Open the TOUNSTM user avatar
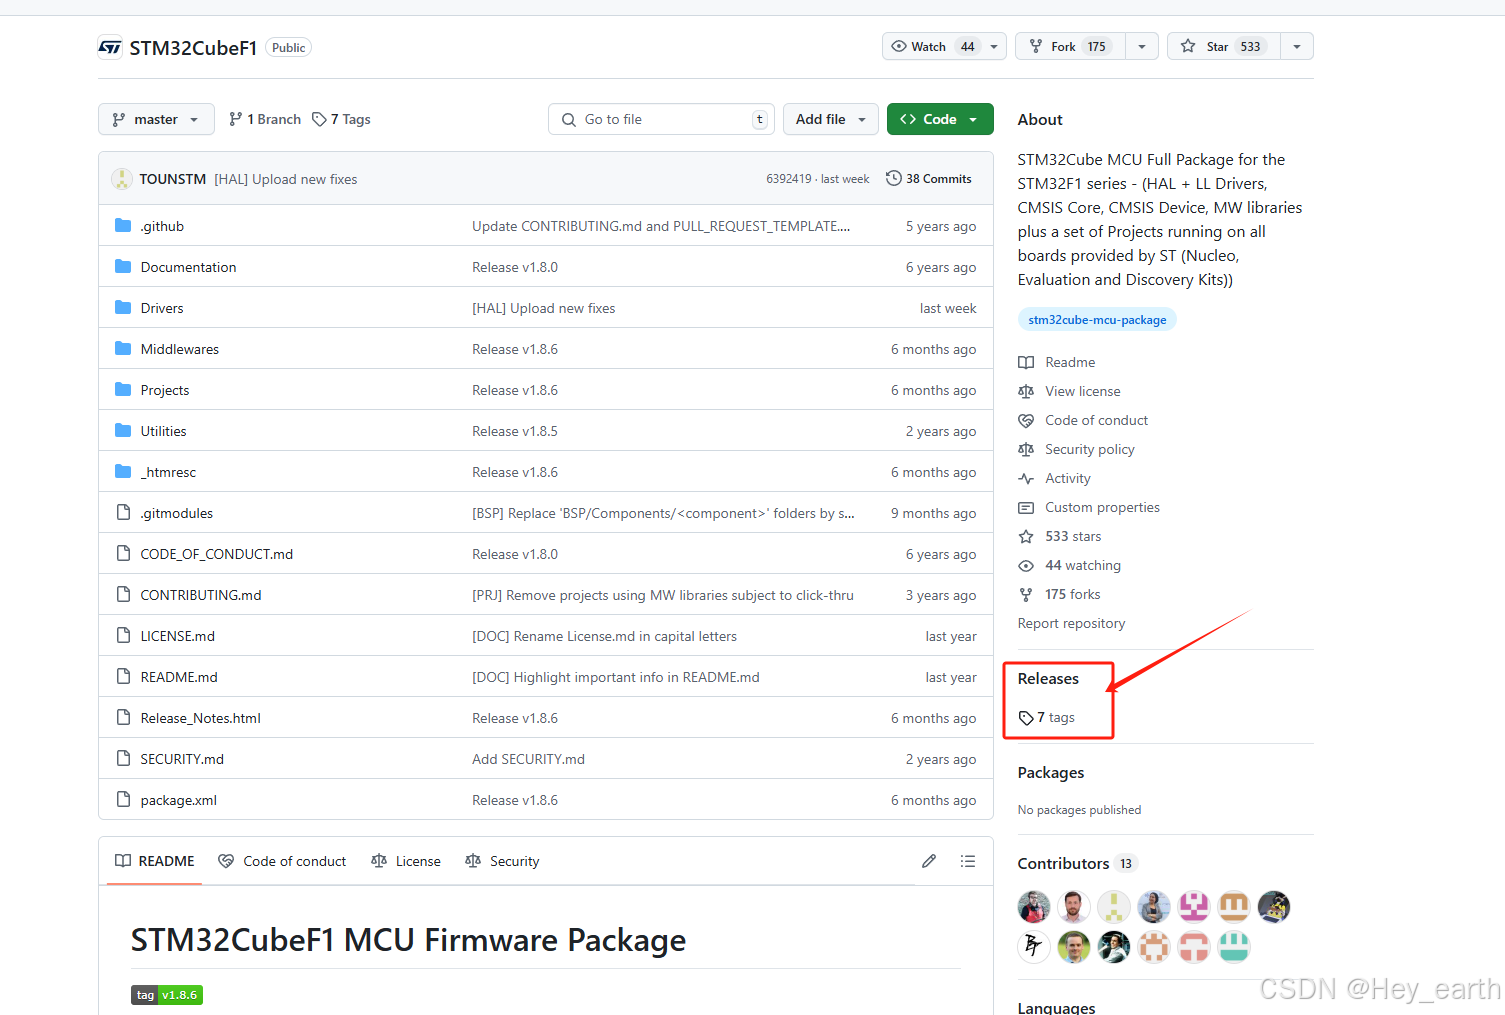 [122, 179]
